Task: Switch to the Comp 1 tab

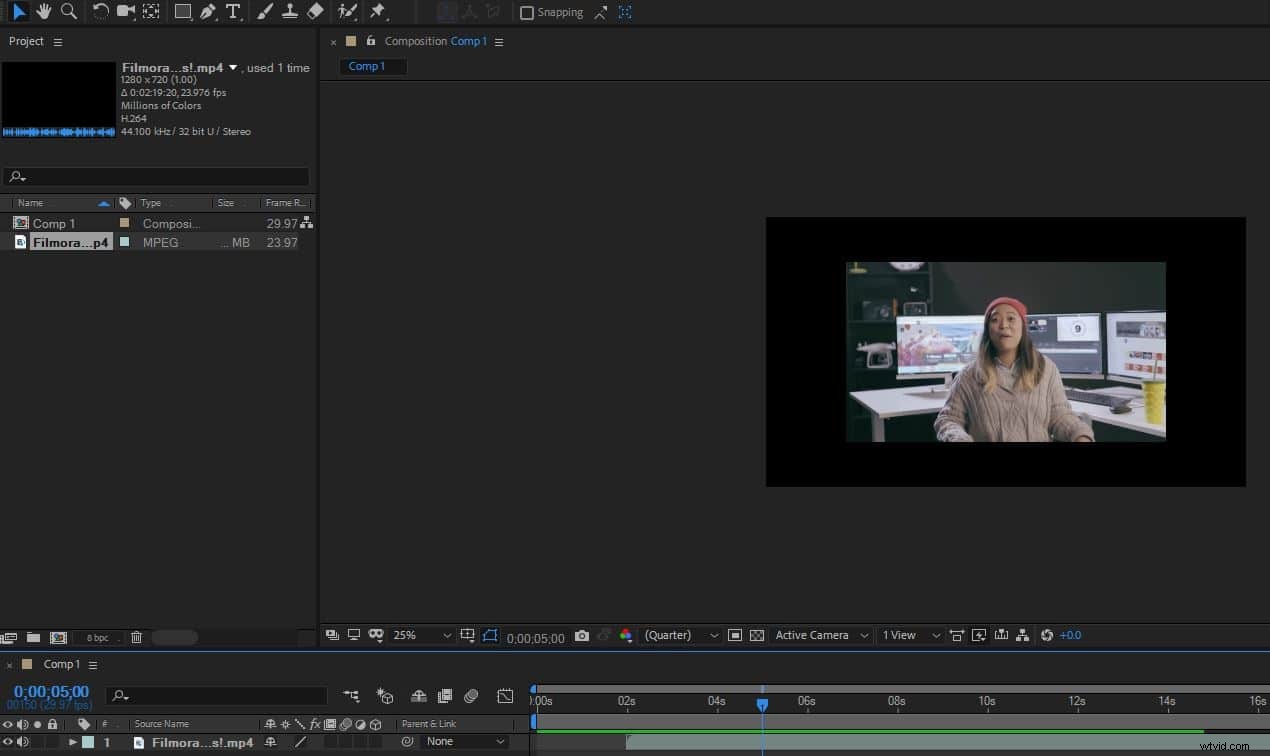Action: (x=372, y=66)
